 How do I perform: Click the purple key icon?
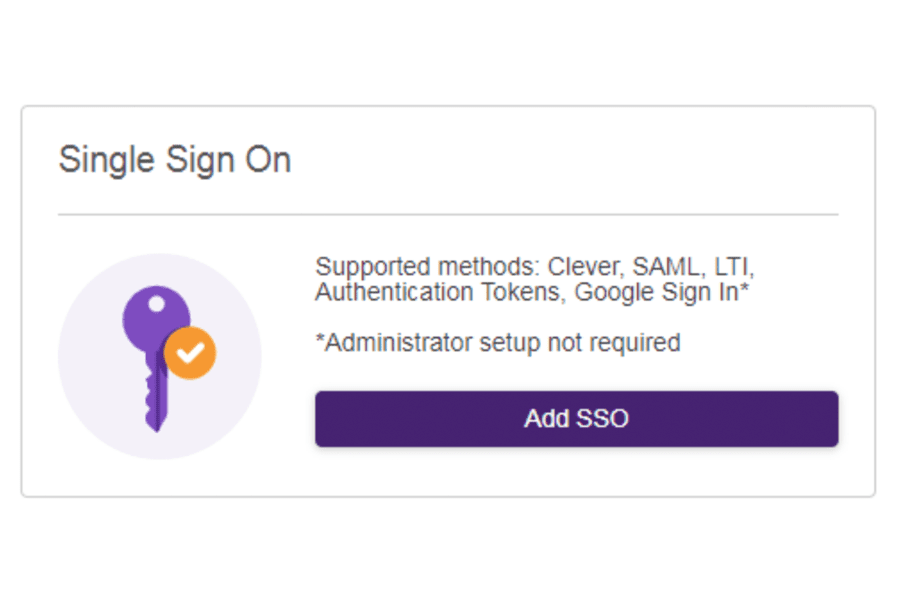155,357
